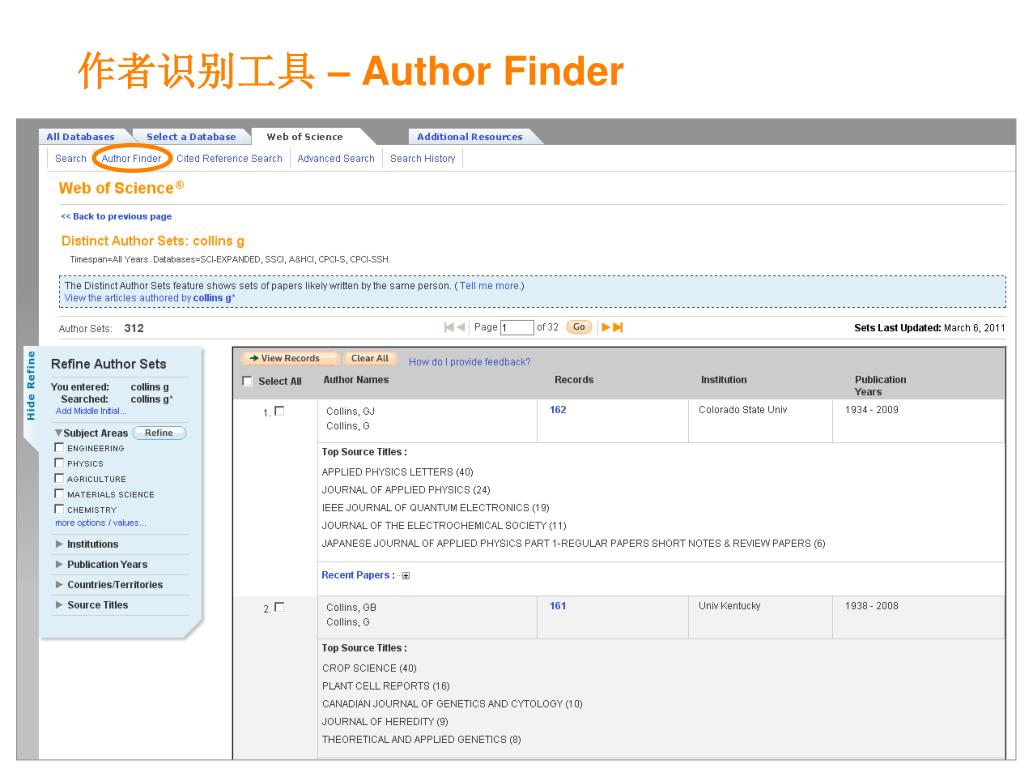Open the 162 records link
The height and width of the screenshot is (768, 1024).
[x=558, y=409]
